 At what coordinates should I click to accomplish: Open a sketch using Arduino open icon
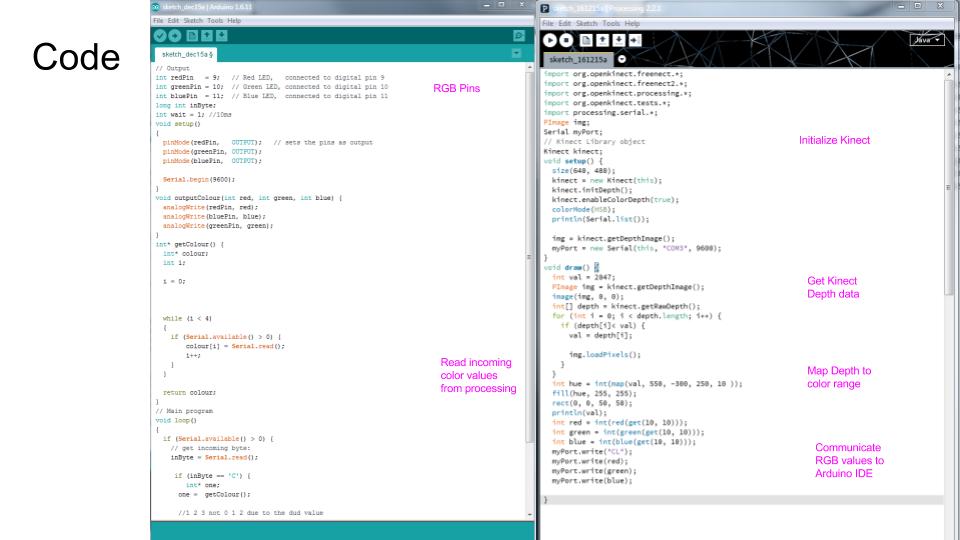click(206, 35)
